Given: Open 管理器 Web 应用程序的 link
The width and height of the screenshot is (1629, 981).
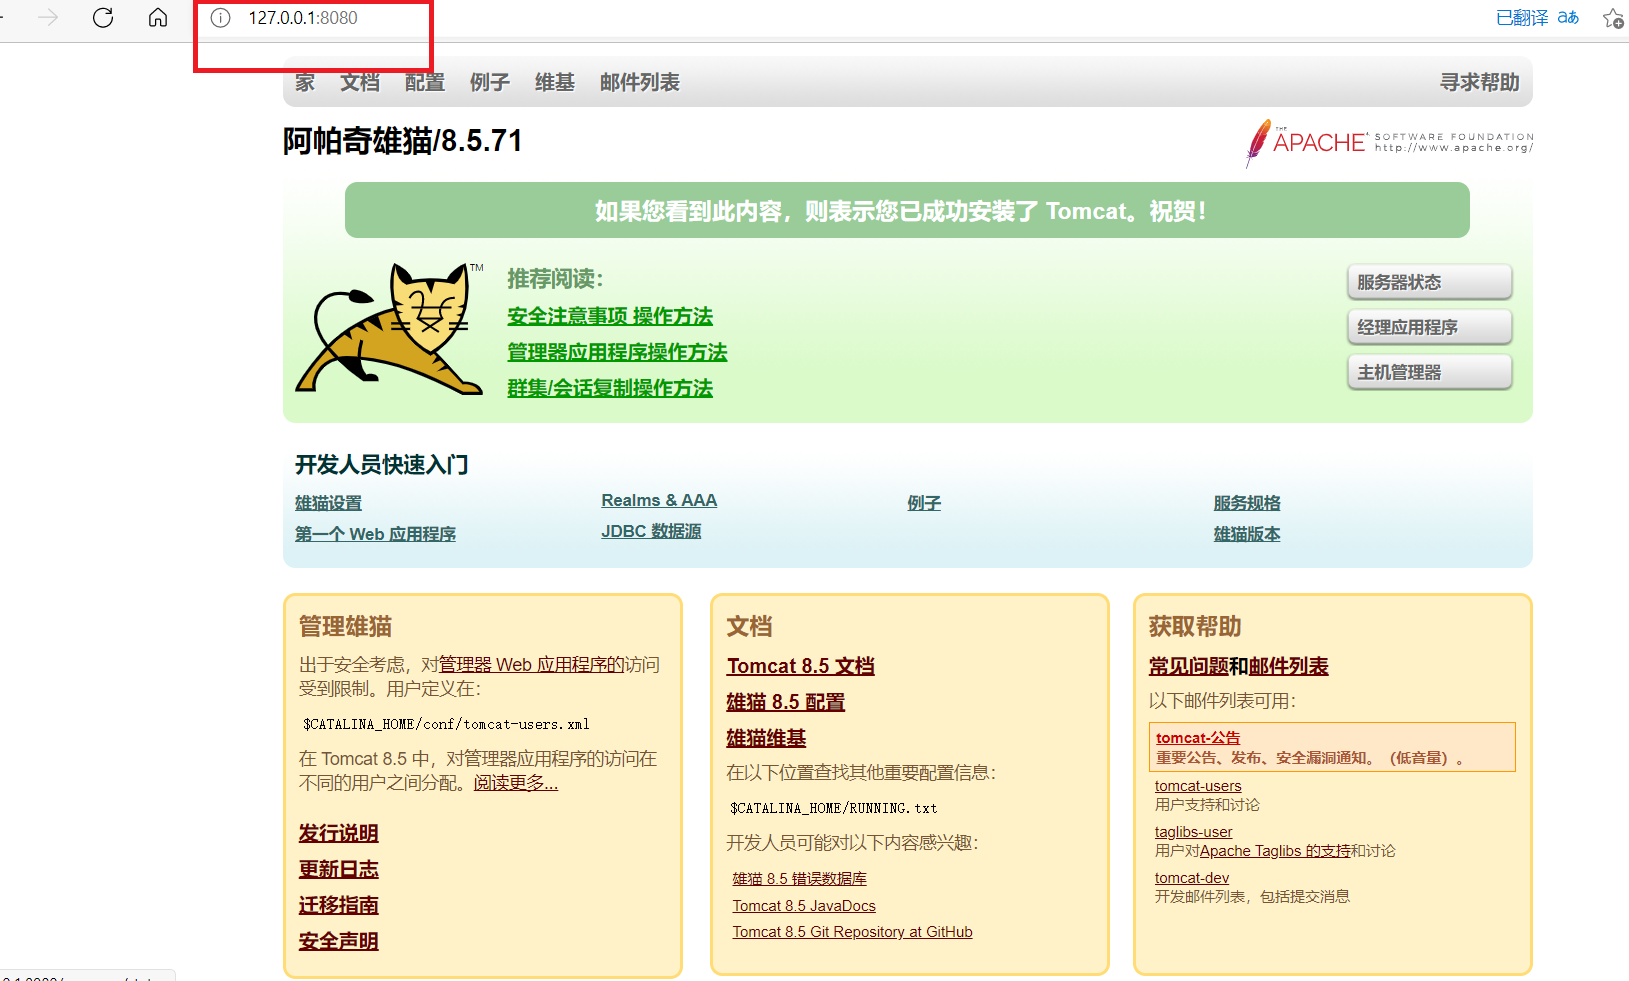Looking at the screenshot, I should pyautogui.click(x=532, y=665).
